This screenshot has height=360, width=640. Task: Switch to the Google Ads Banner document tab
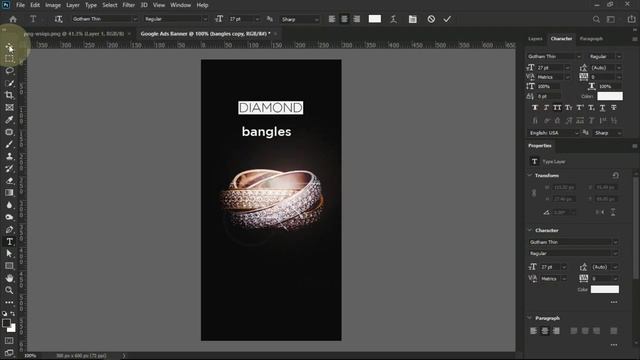(205, 33)
